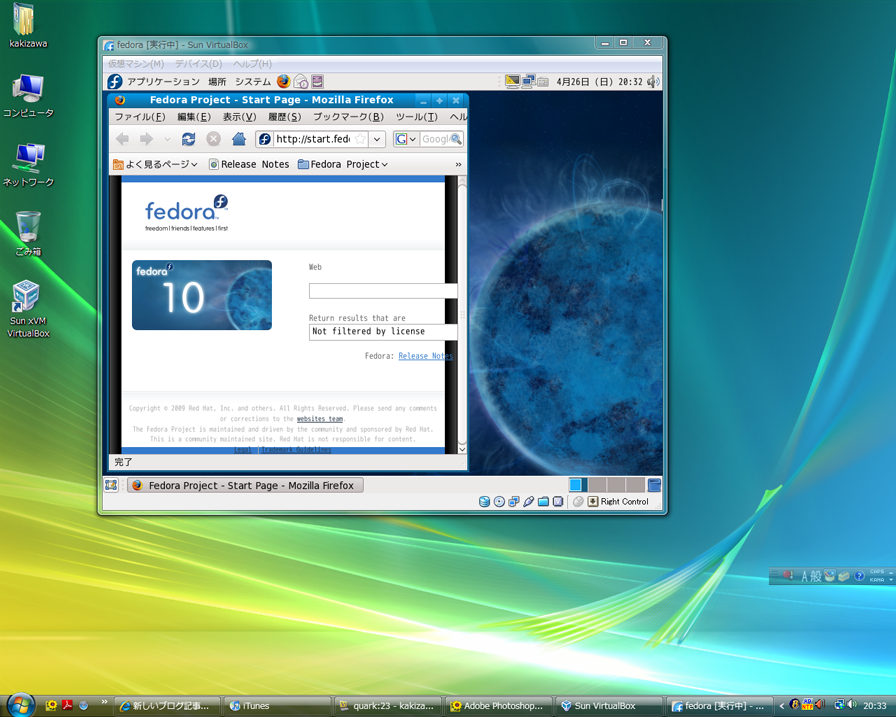The width and height of the screenshot is (896, 717).
Task: Expand the Fedora Project bookmarks folder
Action: point(343,165)
